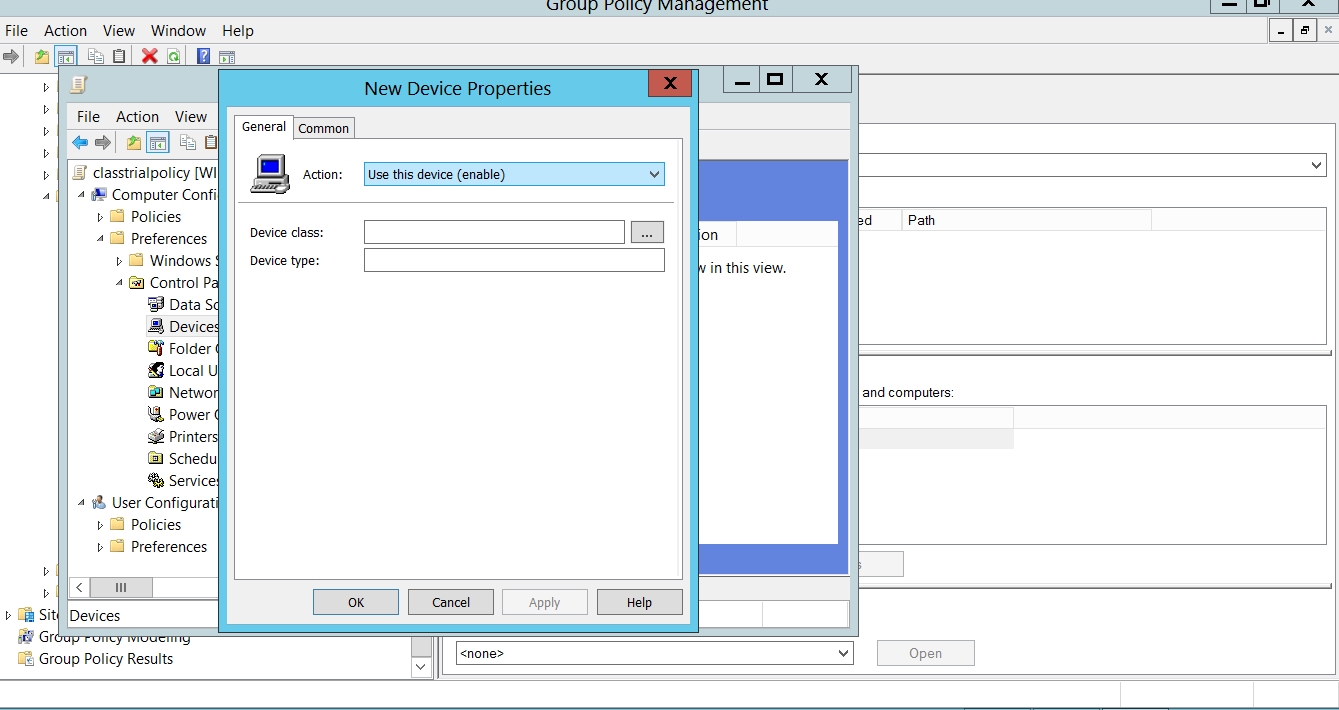Open the <none> dropdown at bottom

pos(654,653)
